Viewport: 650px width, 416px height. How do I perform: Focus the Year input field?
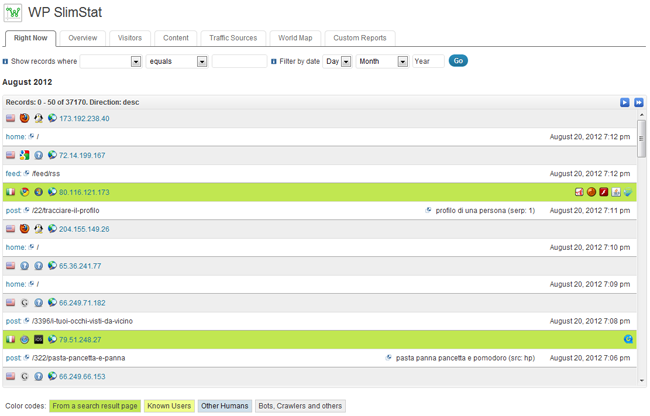click(x=428, y=61)
